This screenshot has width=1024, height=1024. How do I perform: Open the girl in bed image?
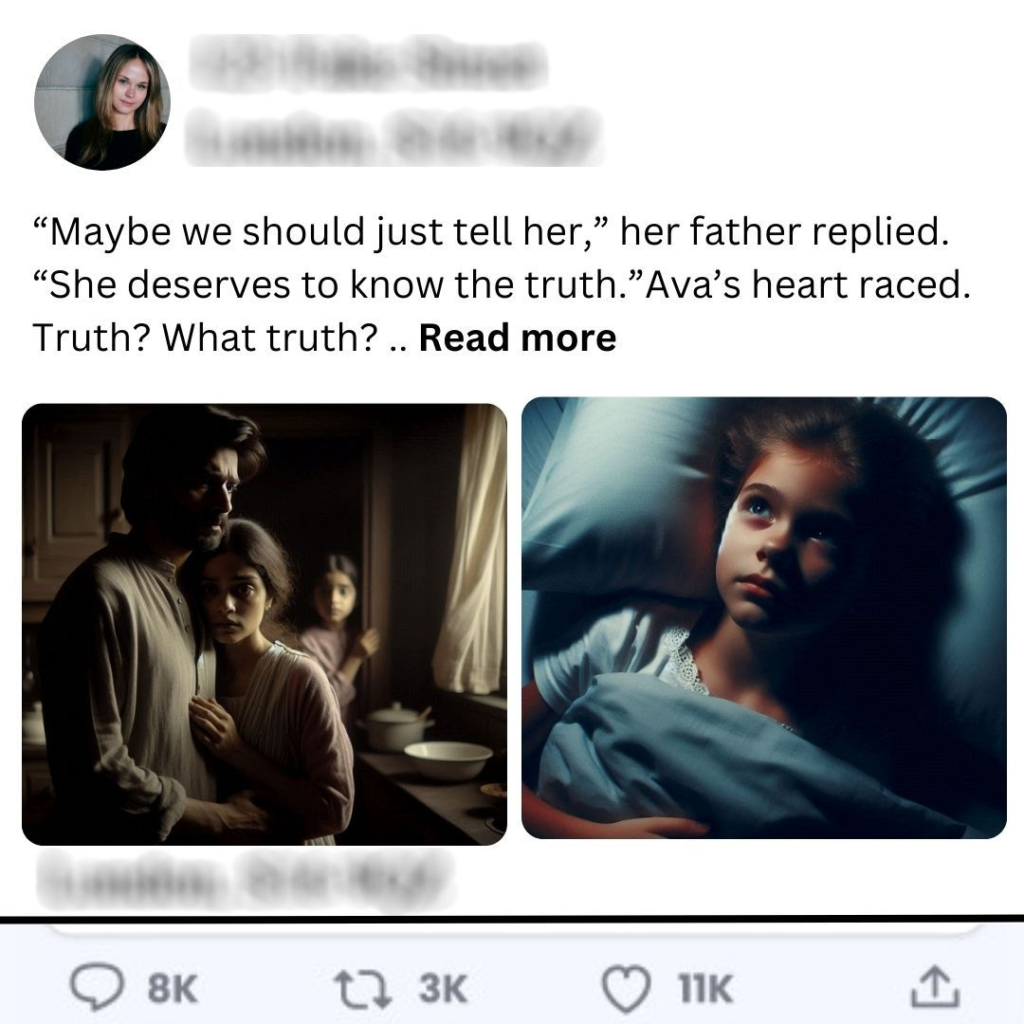(763, 618)
